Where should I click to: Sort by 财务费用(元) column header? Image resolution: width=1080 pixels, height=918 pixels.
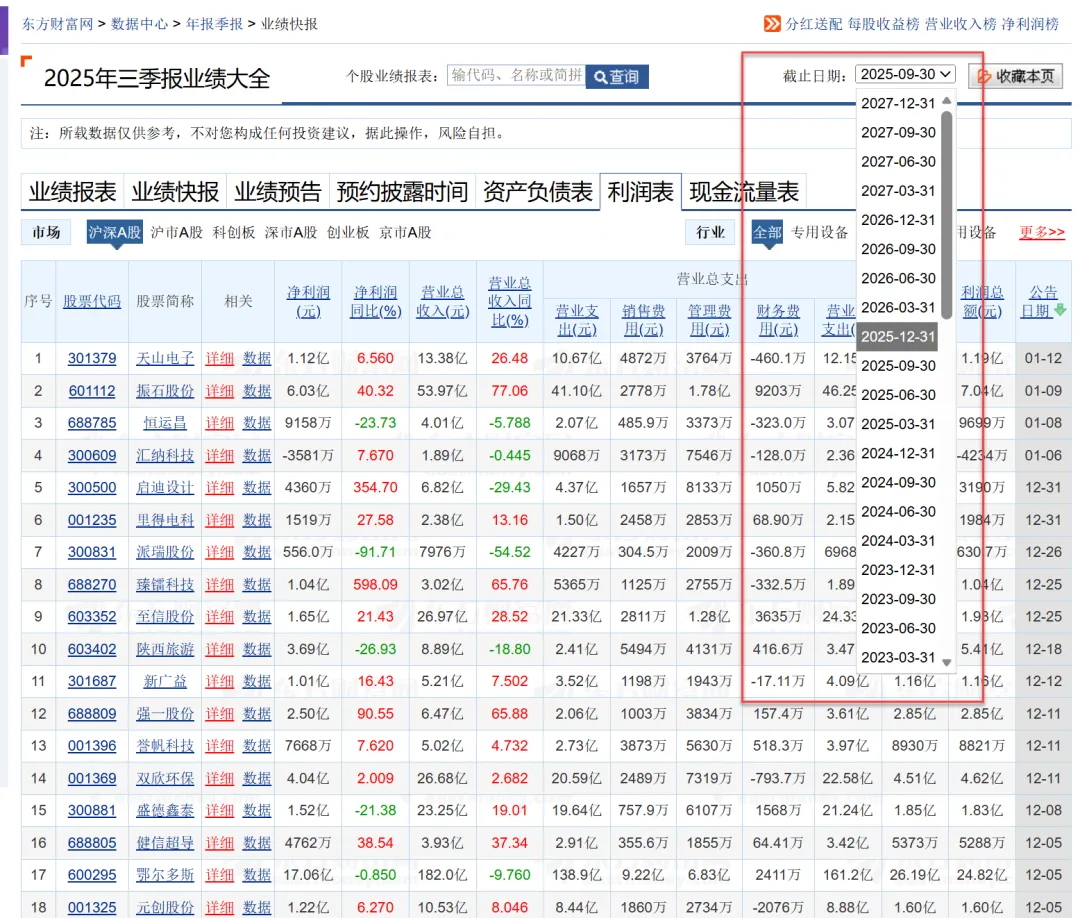click(x=778, y=320)
